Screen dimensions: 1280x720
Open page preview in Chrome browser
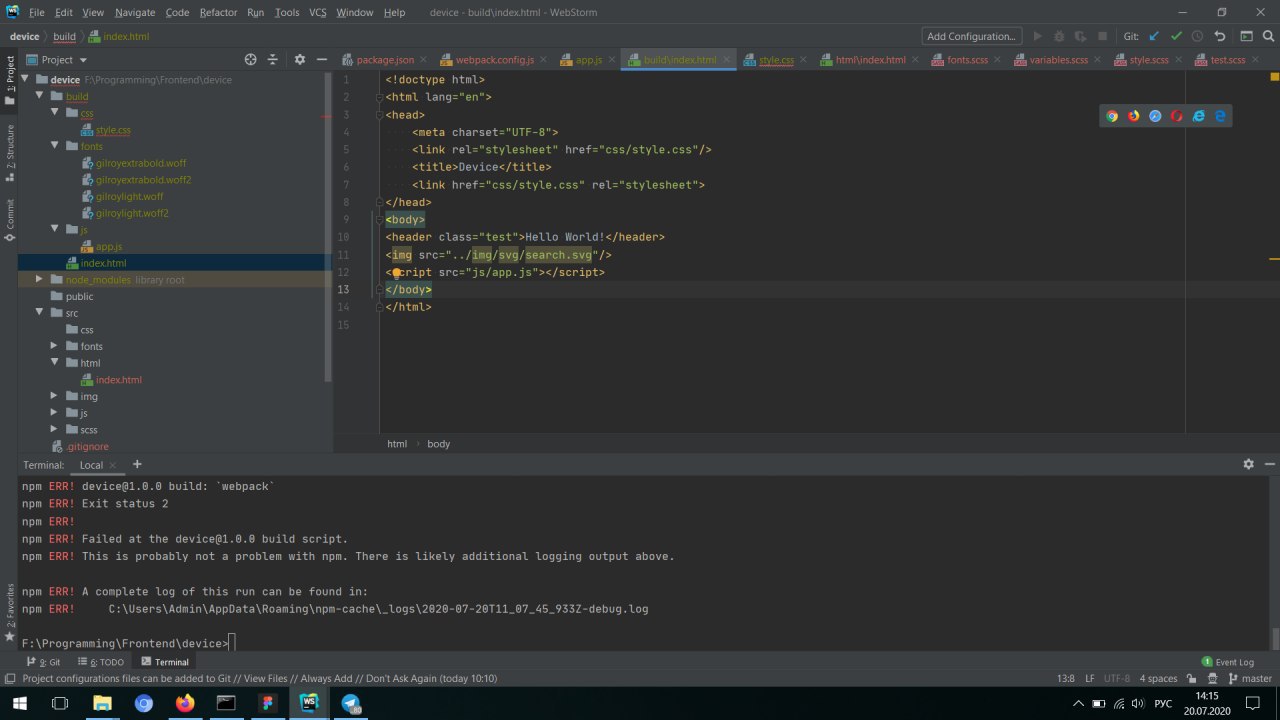click(1112, 116)
